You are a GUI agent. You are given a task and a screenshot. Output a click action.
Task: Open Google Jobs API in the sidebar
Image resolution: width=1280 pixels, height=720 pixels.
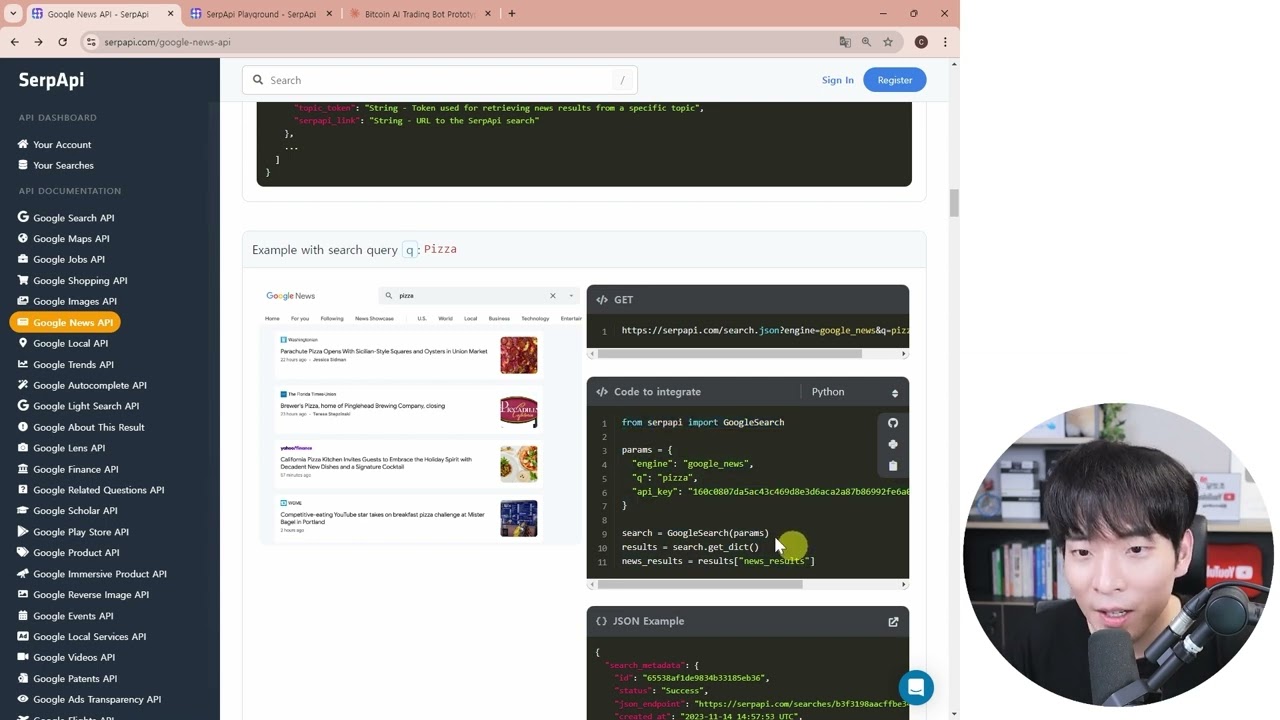[x=69, y=260]
